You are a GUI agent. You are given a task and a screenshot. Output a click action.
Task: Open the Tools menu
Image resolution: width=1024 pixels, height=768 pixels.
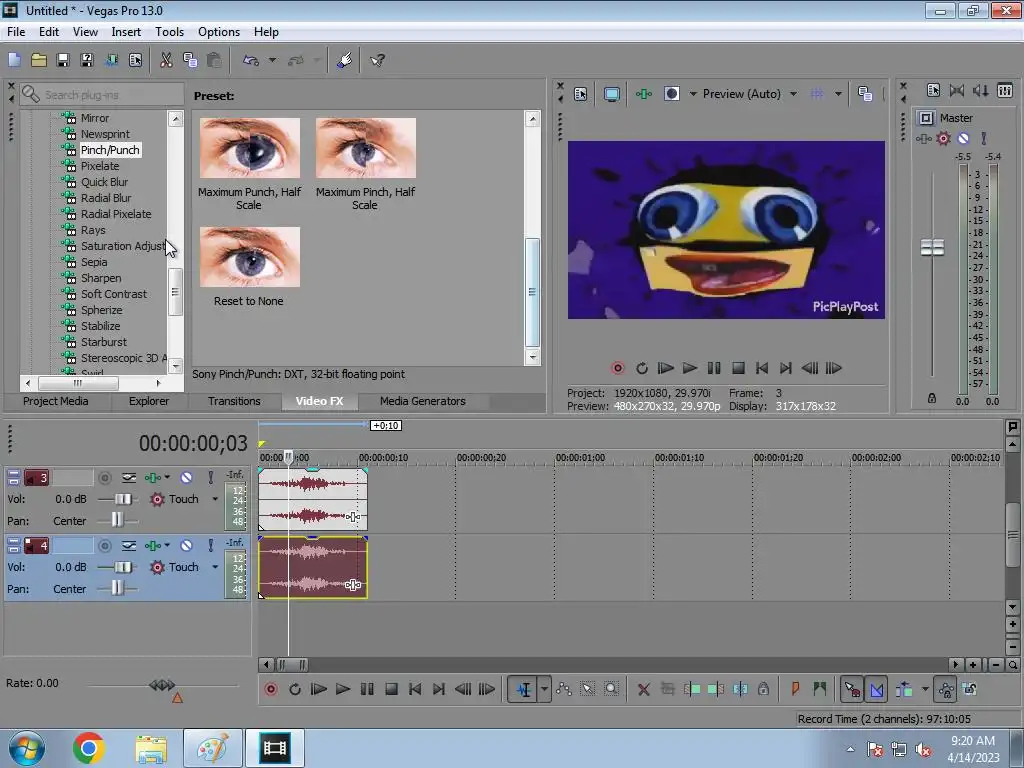pos(169,32)
